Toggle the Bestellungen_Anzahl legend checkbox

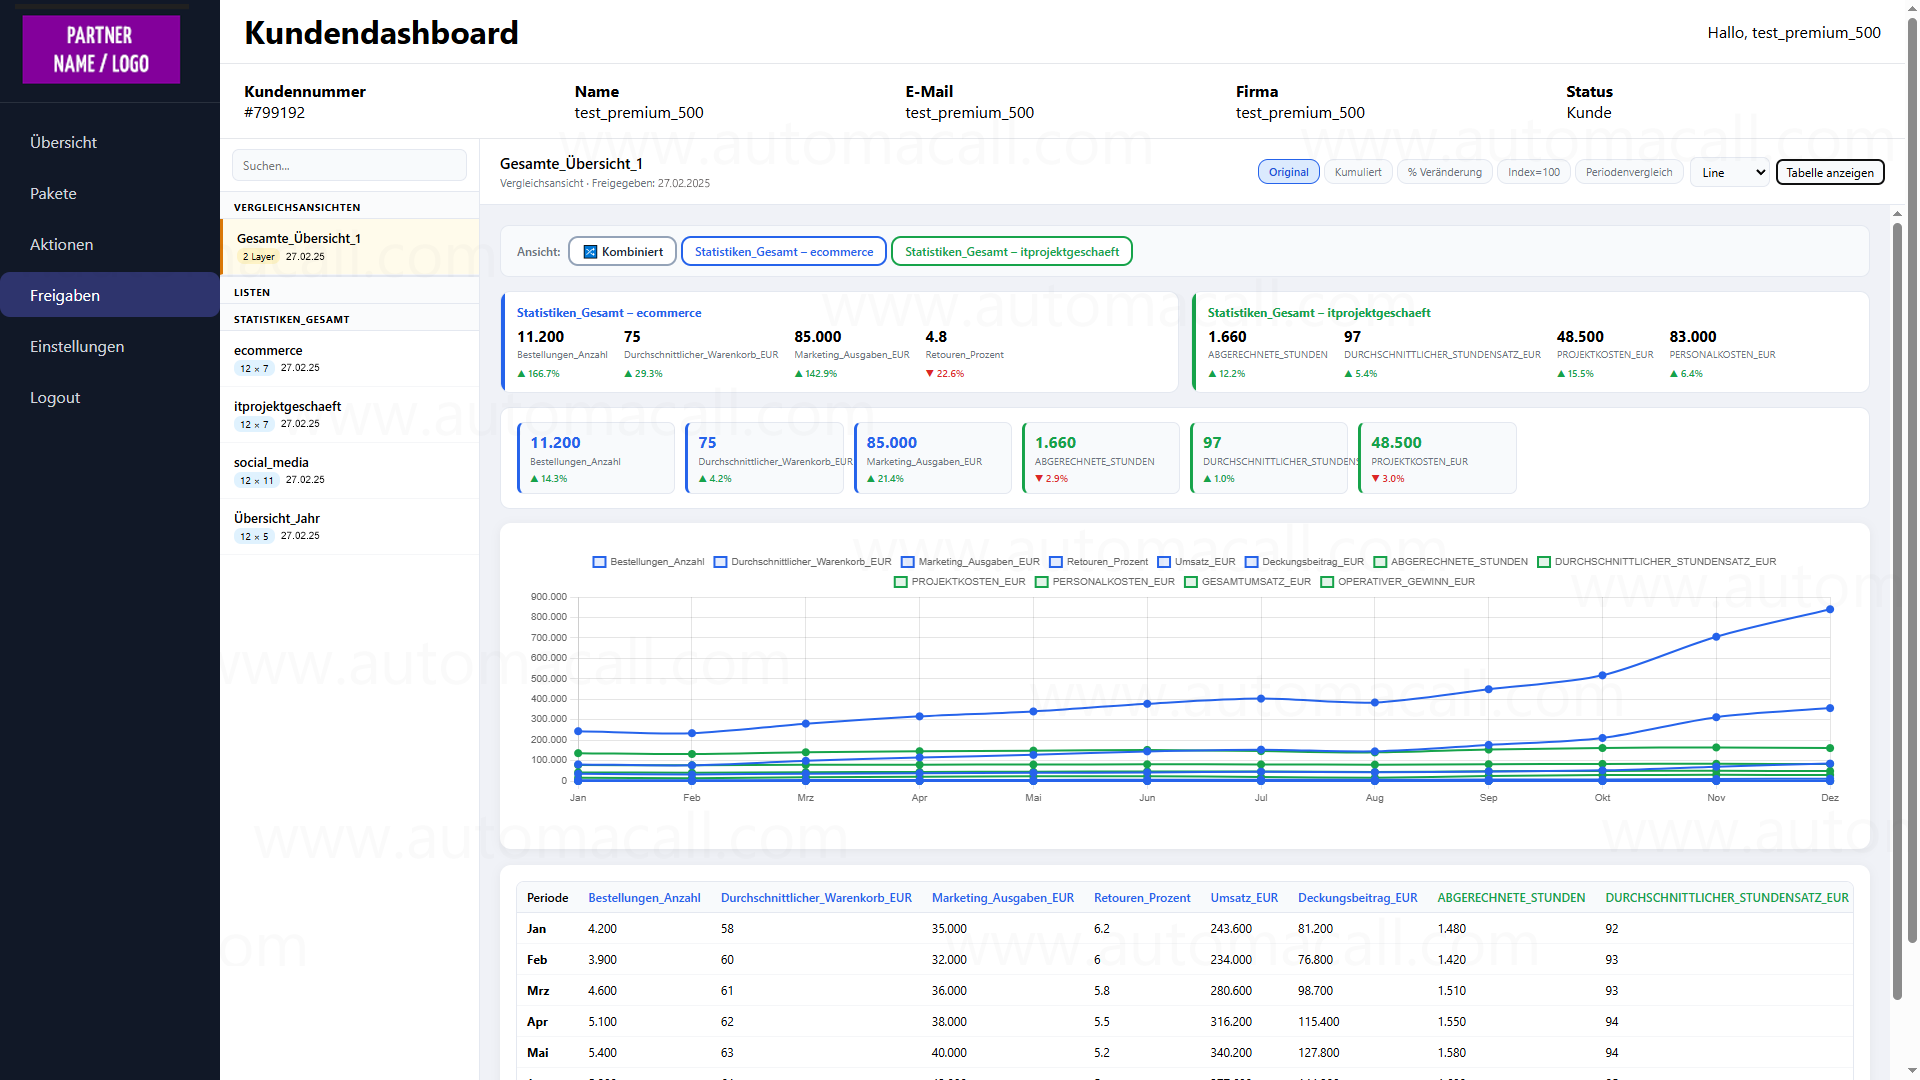(x=599, y=562)
